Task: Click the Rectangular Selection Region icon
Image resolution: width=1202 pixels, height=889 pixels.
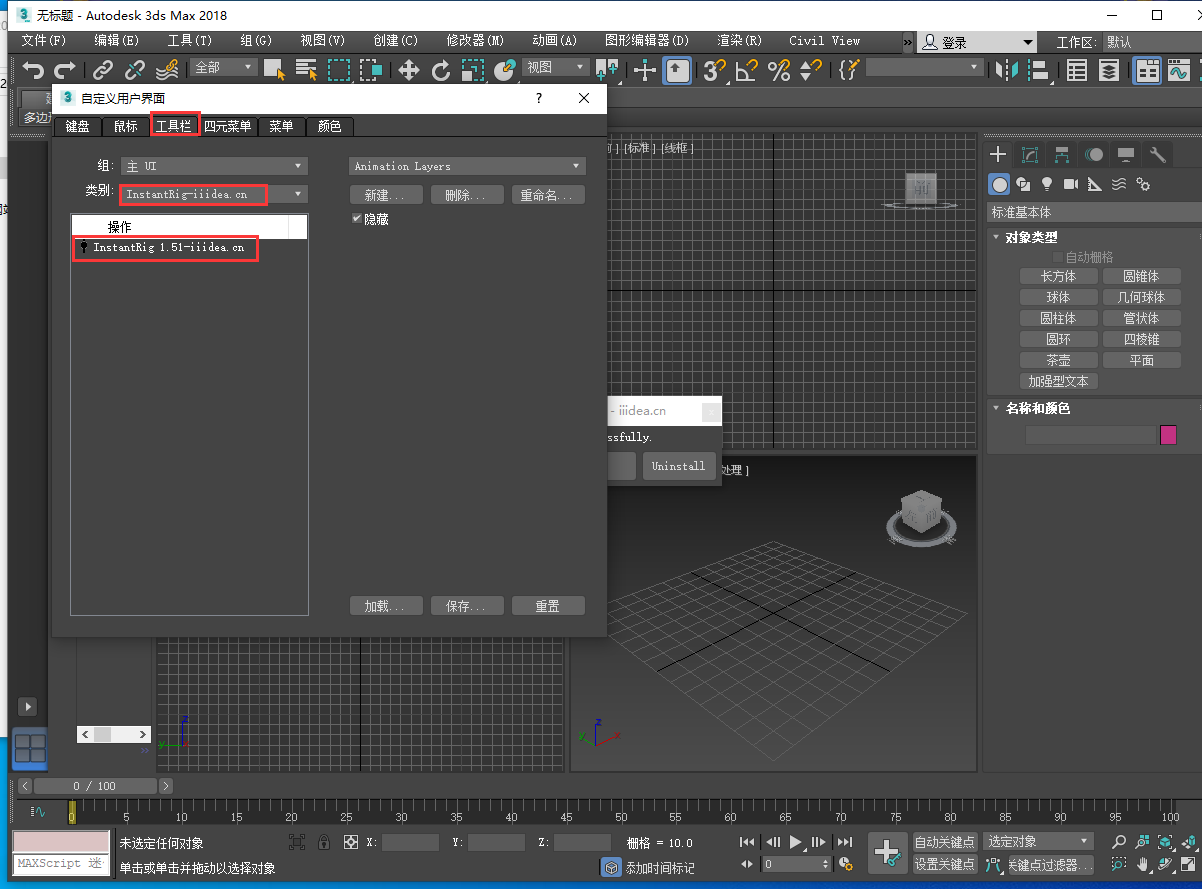Action: (x=340, y=70)
